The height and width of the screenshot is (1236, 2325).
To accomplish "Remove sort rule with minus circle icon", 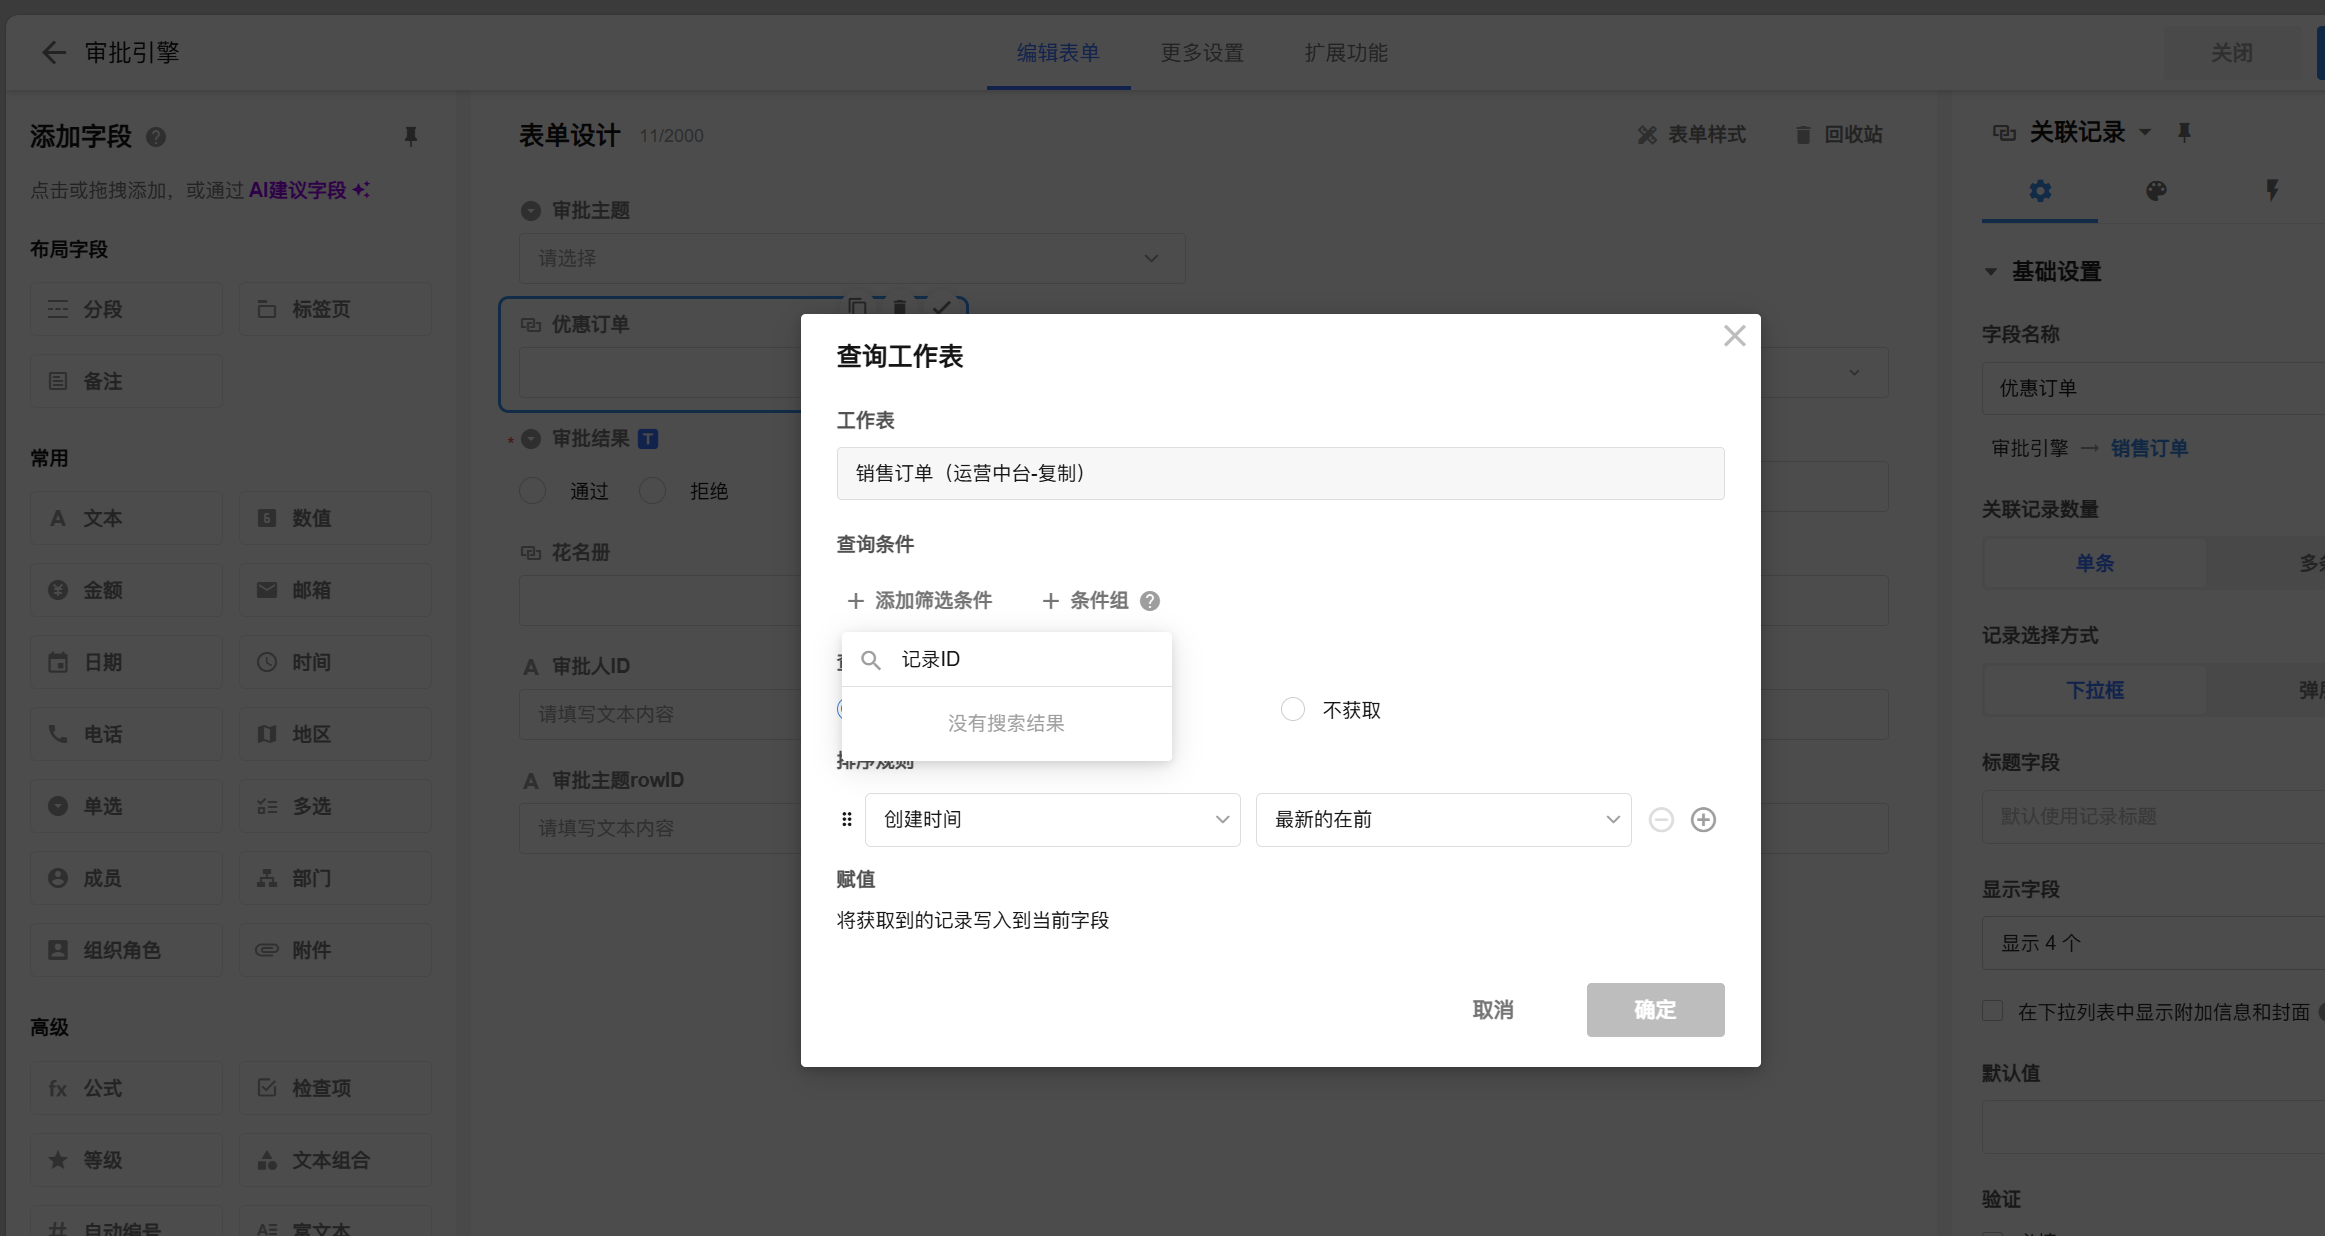I will tap(1661, 820).
